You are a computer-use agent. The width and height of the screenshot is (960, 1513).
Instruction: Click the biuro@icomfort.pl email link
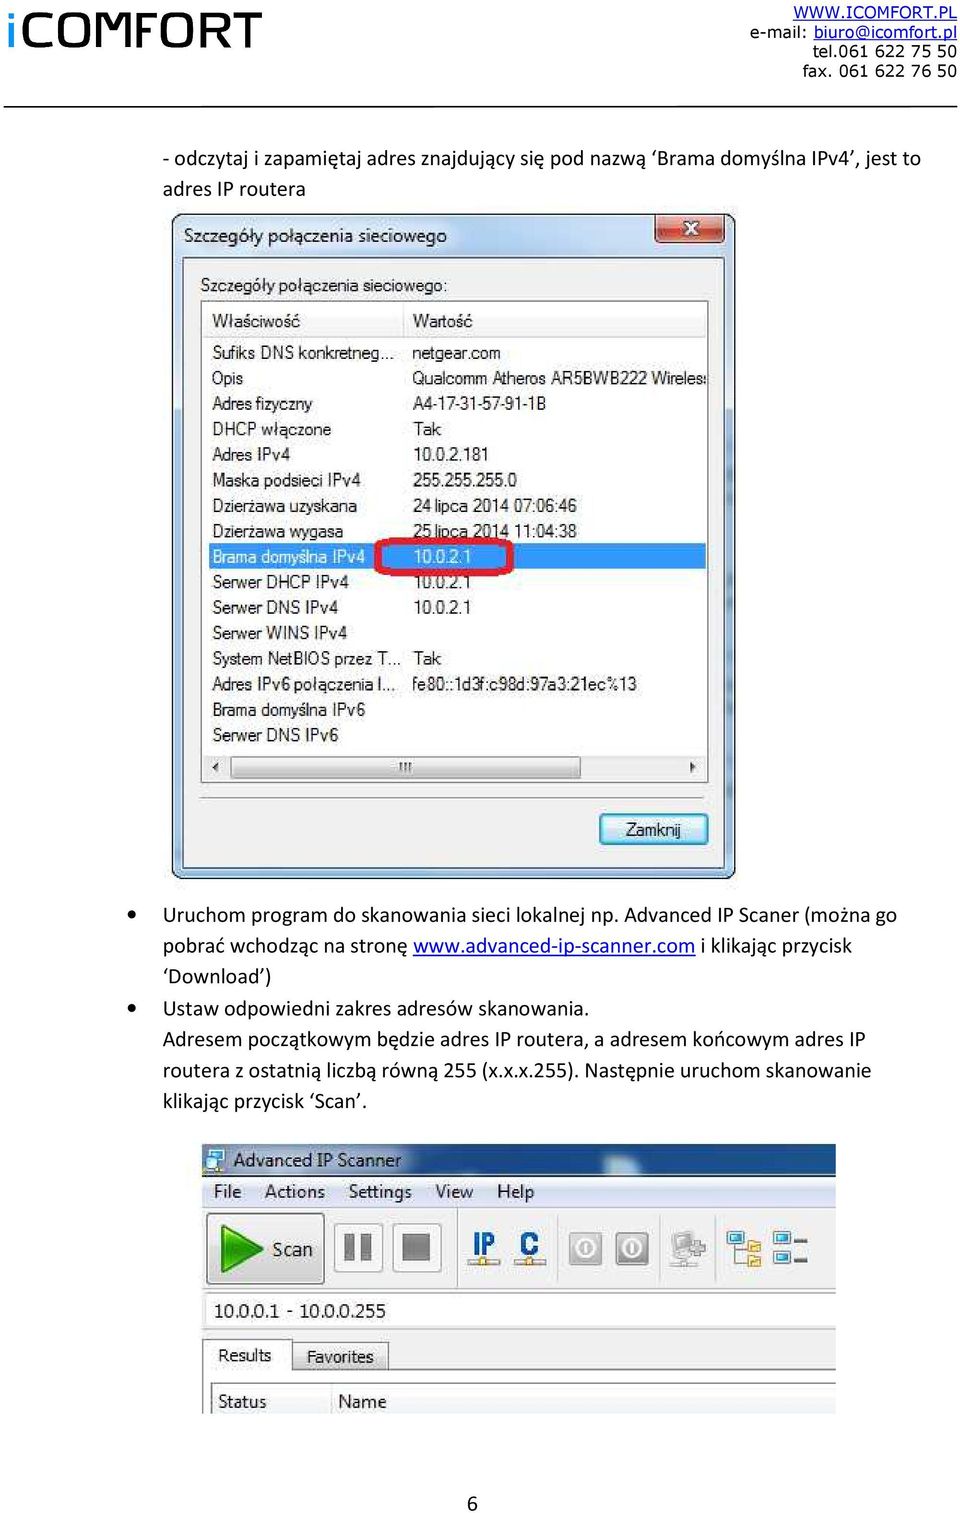pos(885,32)
